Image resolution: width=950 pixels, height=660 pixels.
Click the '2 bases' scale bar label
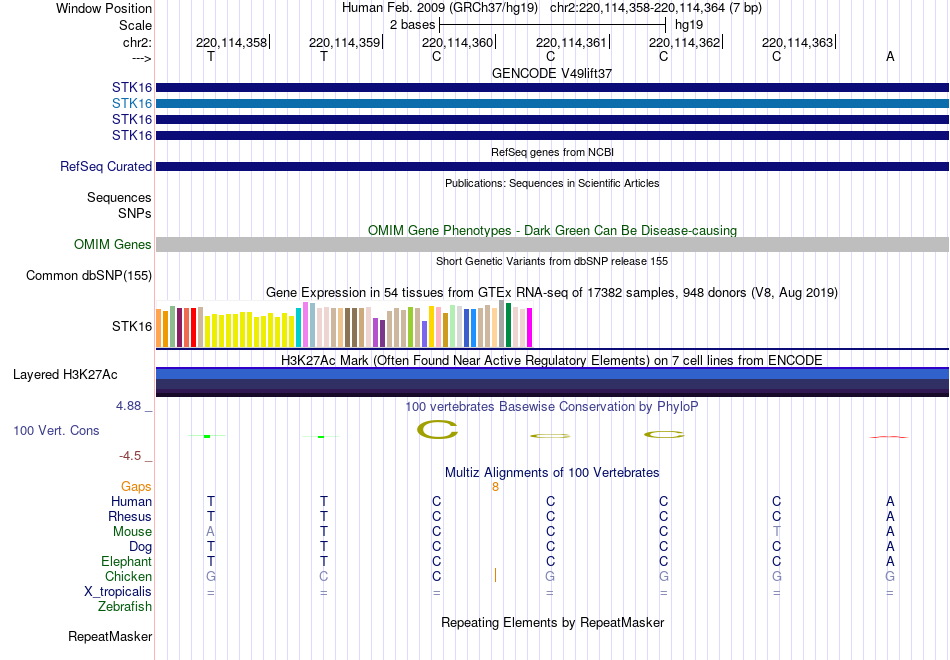tap(412, 25)
